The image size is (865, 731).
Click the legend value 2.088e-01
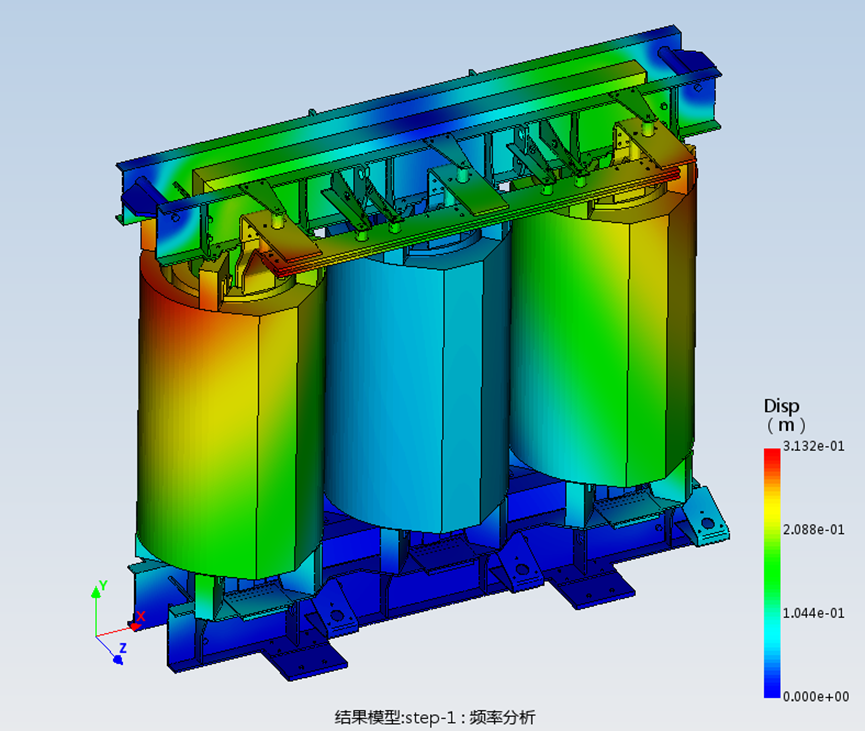[x=814, y=530]
